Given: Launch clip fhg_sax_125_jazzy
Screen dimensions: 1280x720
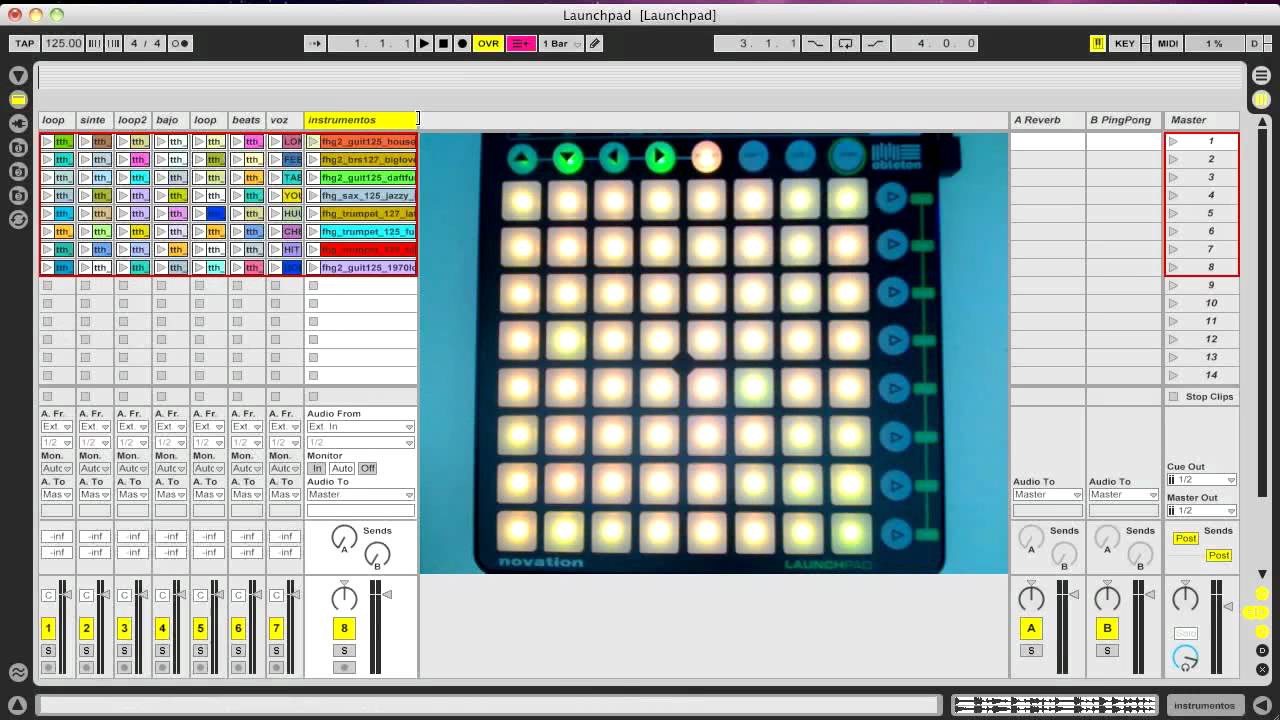Looking at the screenshot, I should [313, 196].
